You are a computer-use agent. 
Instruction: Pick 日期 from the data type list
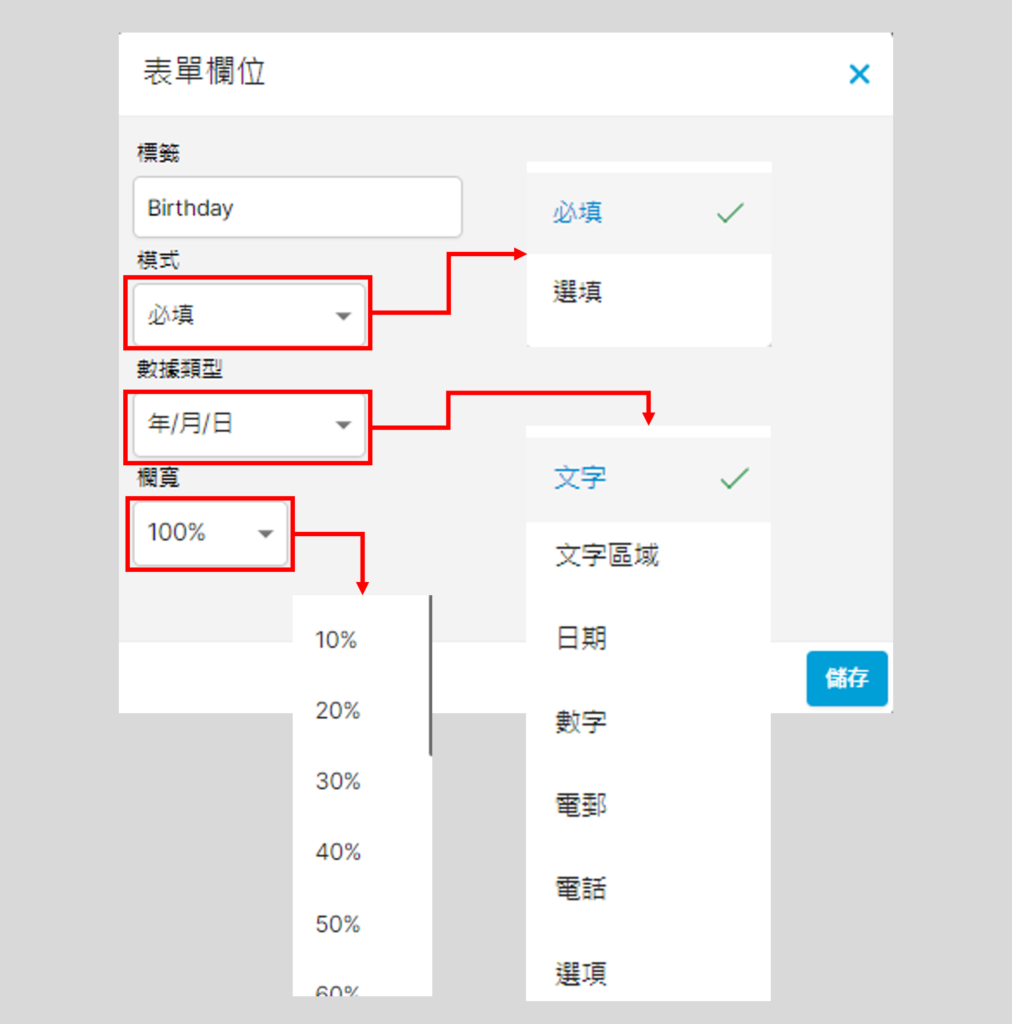click(x=648, y=638)
